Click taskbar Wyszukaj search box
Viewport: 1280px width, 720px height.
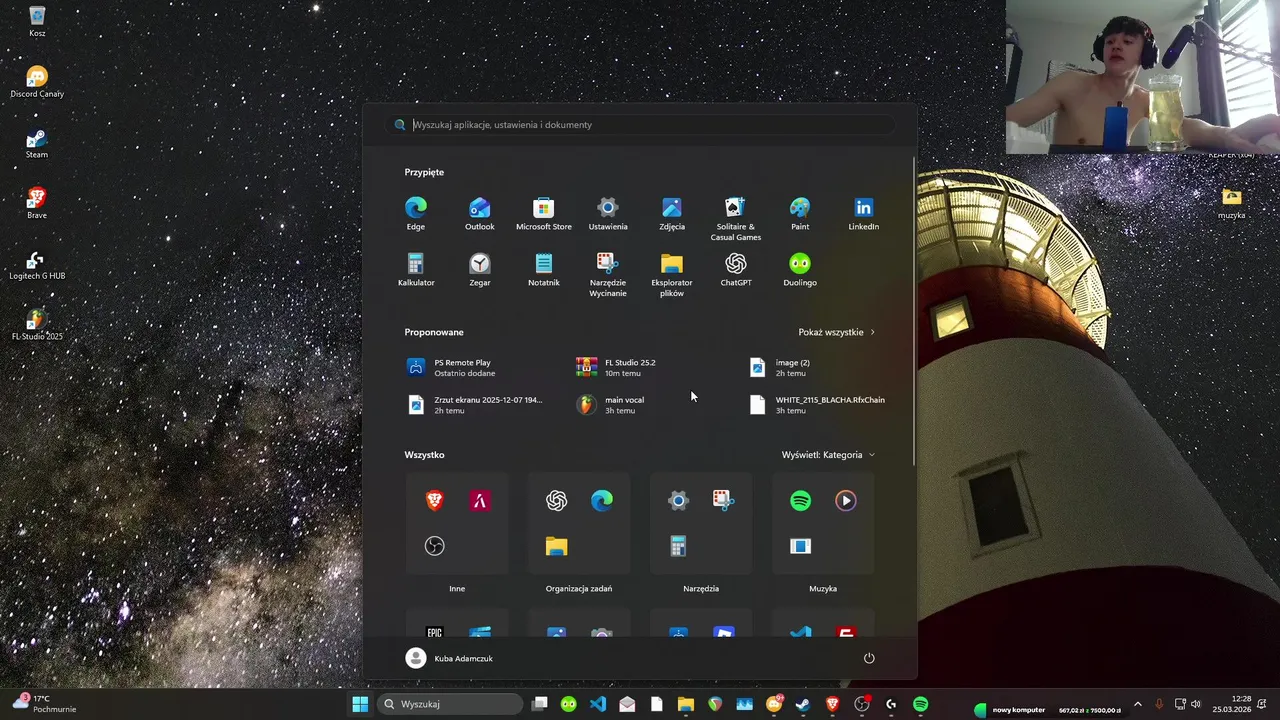coord(451,704)
